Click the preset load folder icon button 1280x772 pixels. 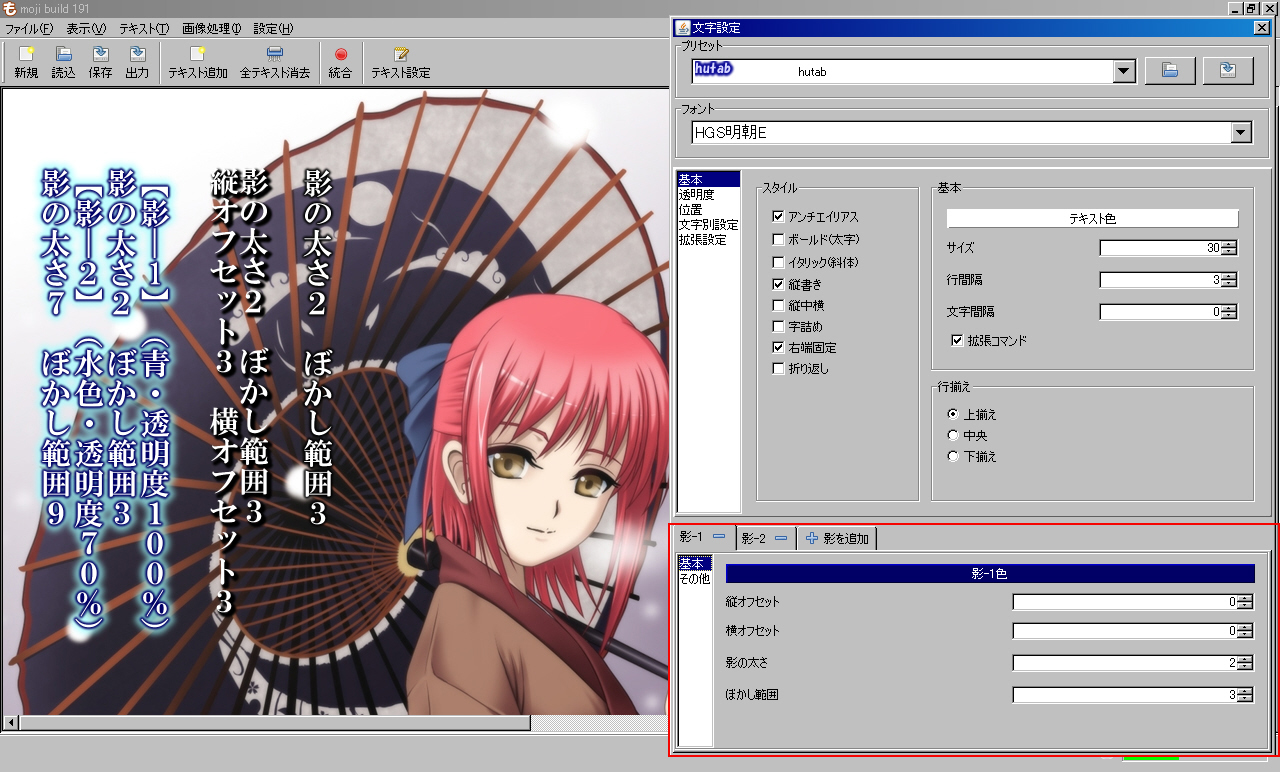tap(1170, 70)
